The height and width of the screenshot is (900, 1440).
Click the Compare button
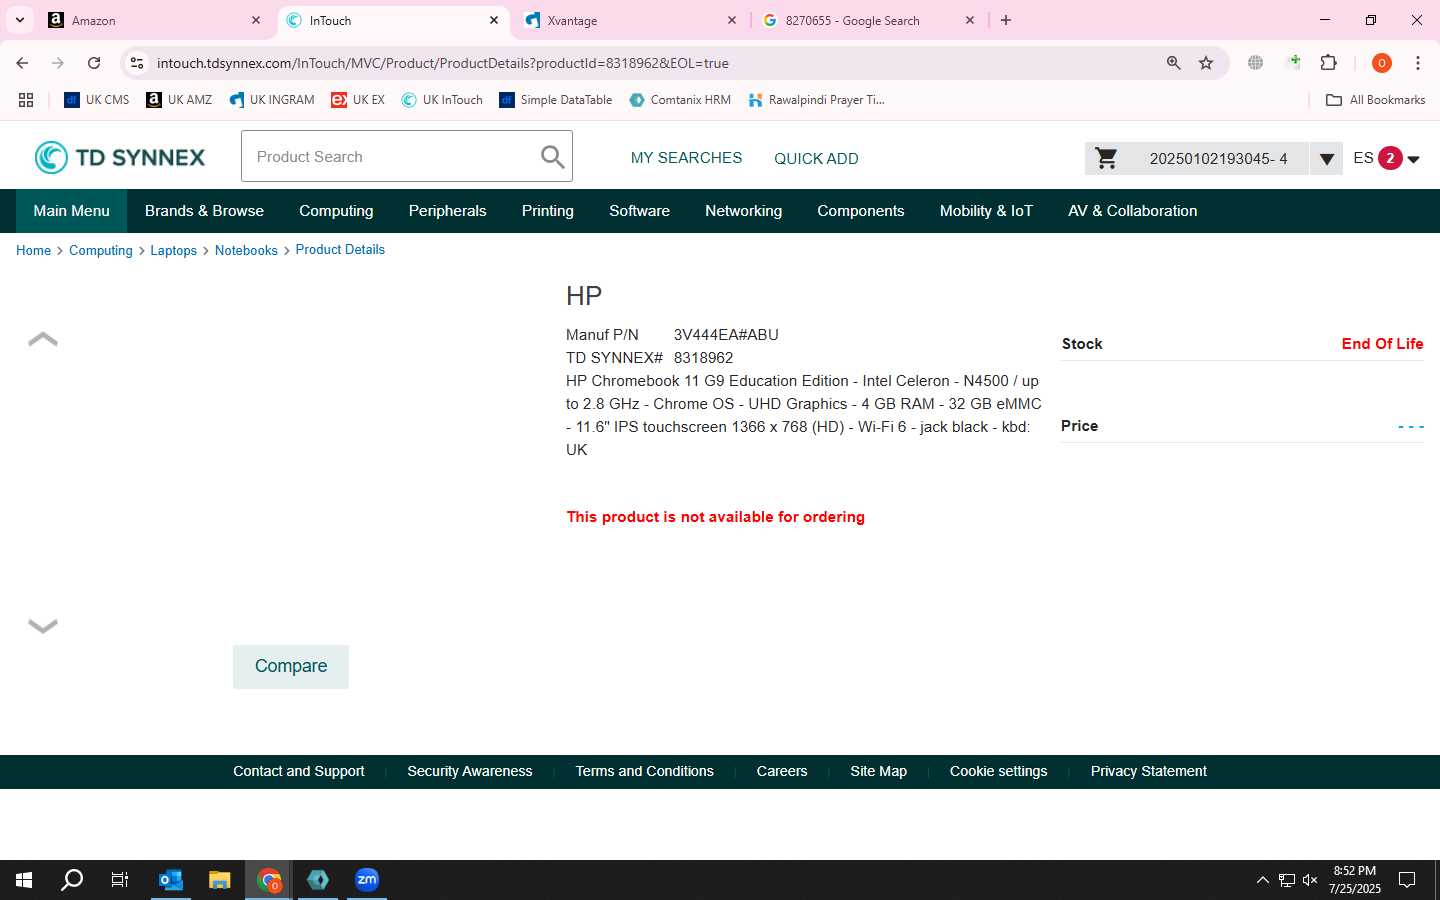[x=291, y=666]
